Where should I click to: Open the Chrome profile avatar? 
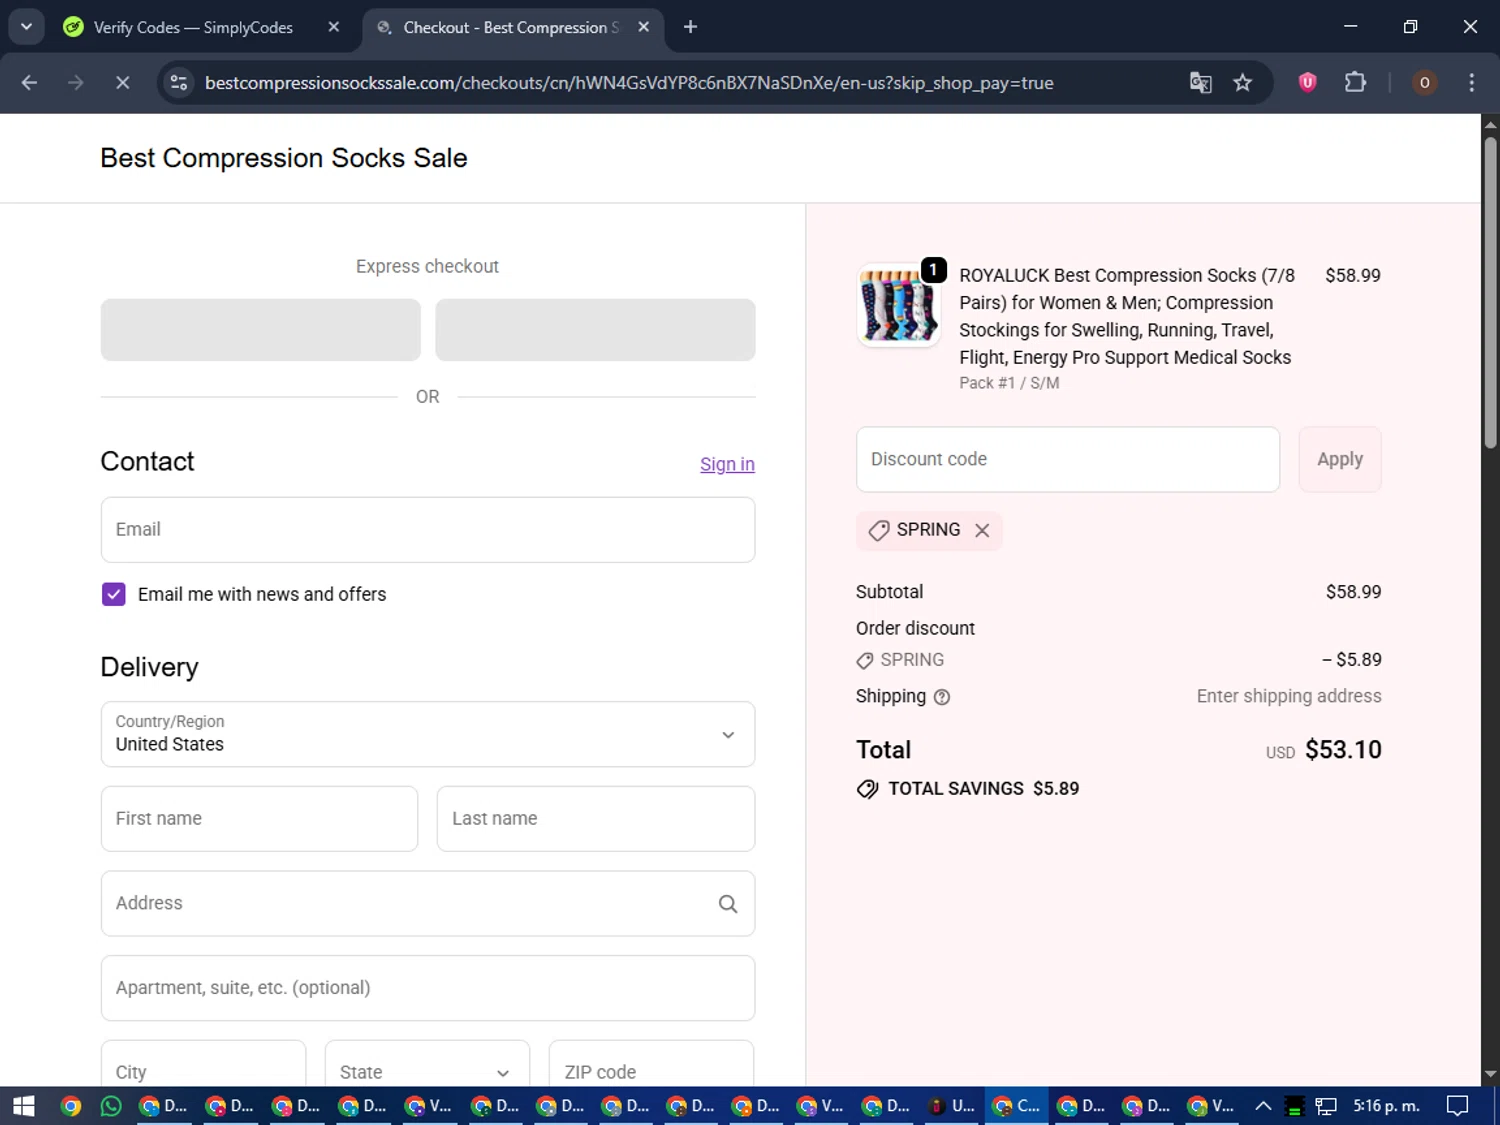[1424, 83]
